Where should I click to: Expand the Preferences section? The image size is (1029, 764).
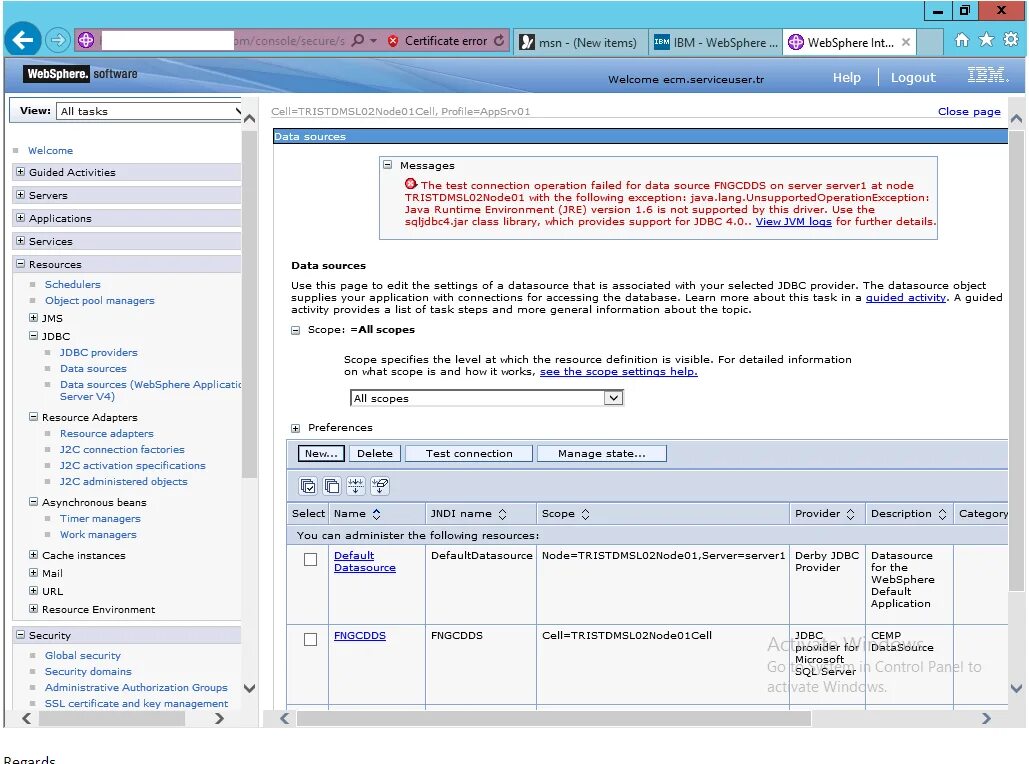[x=295, y=429]
